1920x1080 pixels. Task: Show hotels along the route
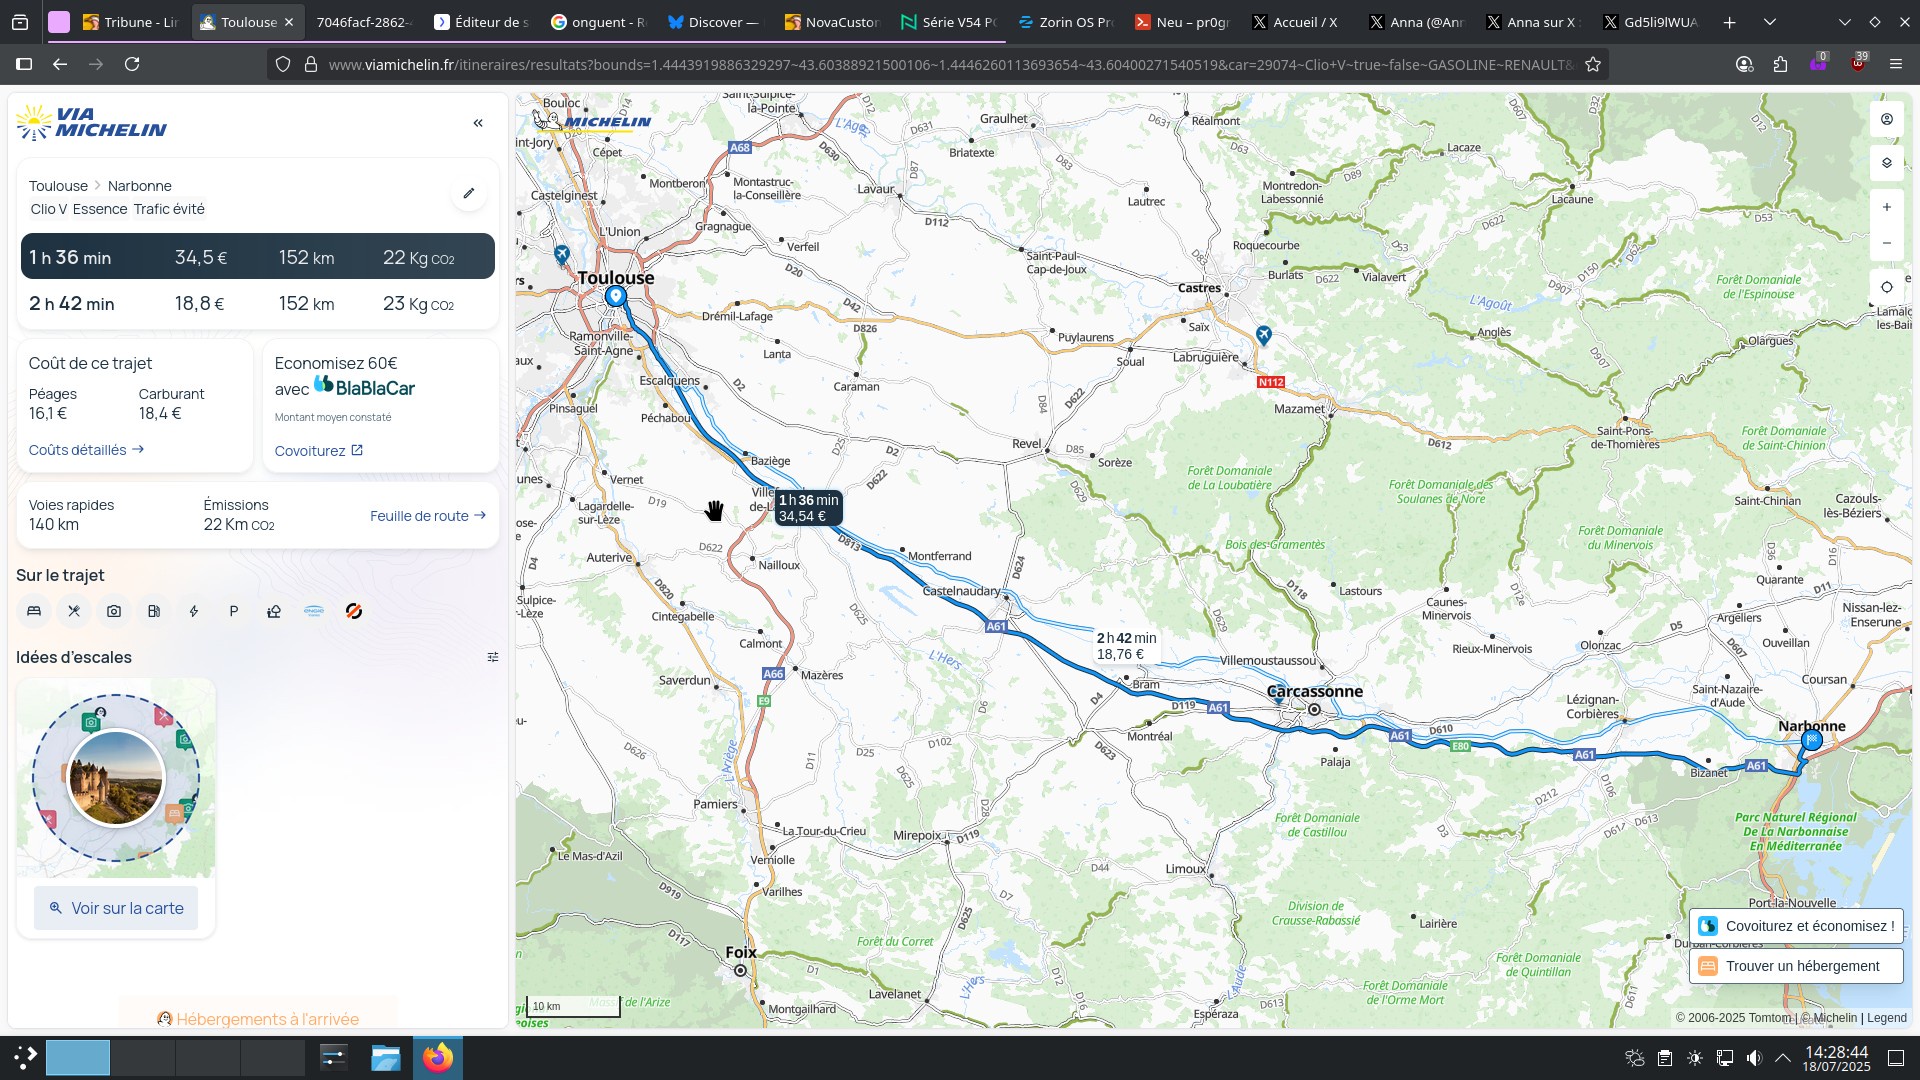[34, 611]
